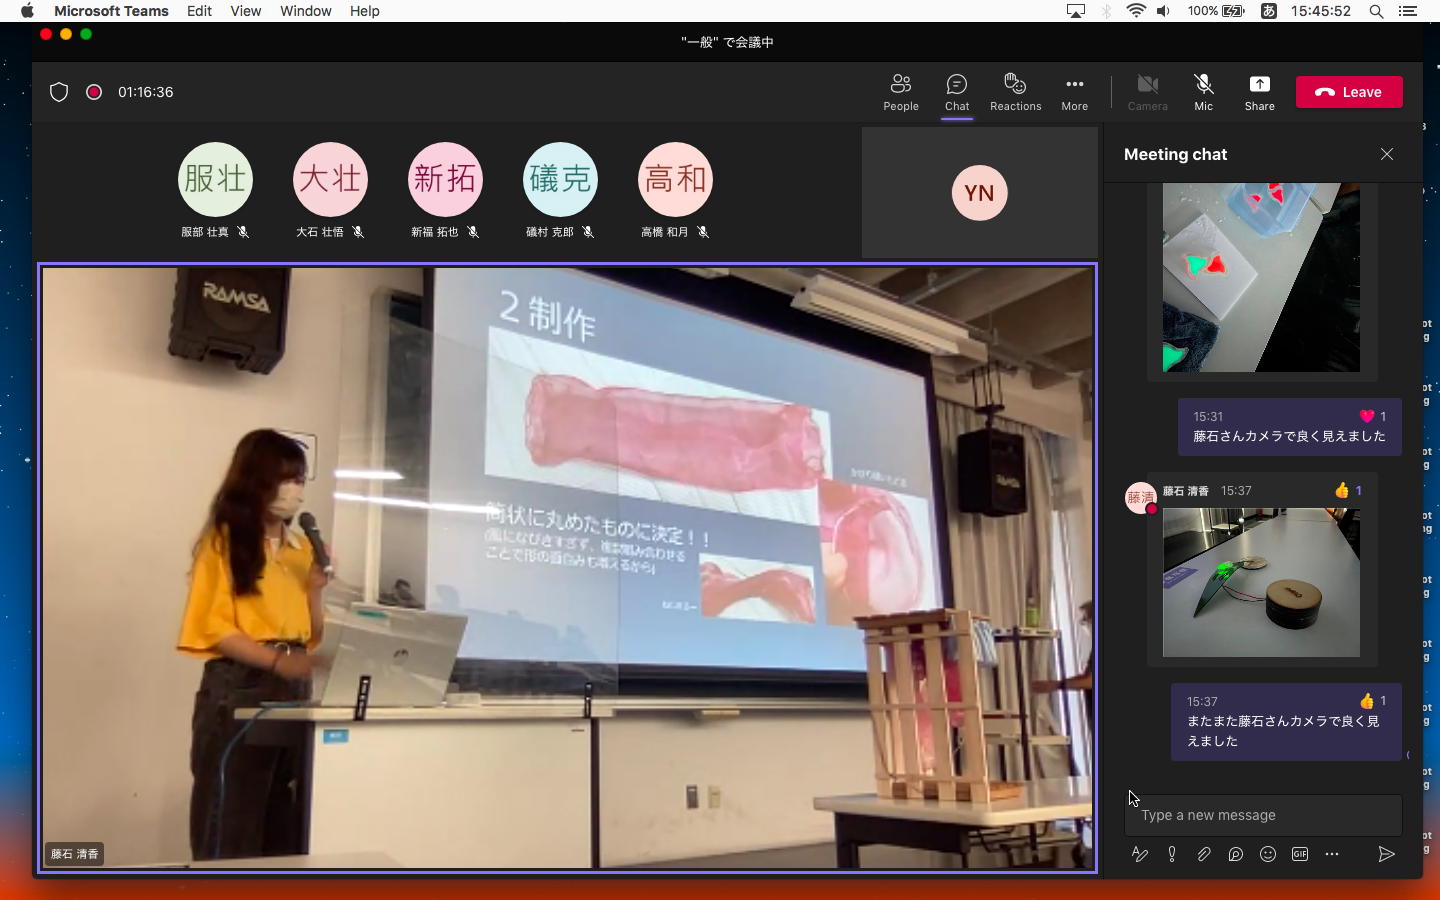The height and width of the screenshot is (900, 1440).
Task: Open the View menu in the menu bar
Action: click(x=245, y=11)
